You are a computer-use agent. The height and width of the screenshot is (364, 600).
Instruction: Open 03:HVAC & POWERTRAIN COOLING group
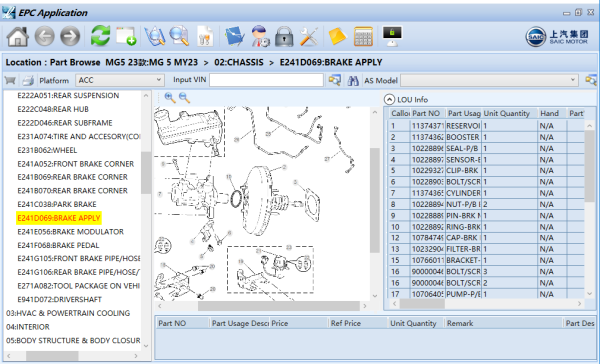(68, 313)
